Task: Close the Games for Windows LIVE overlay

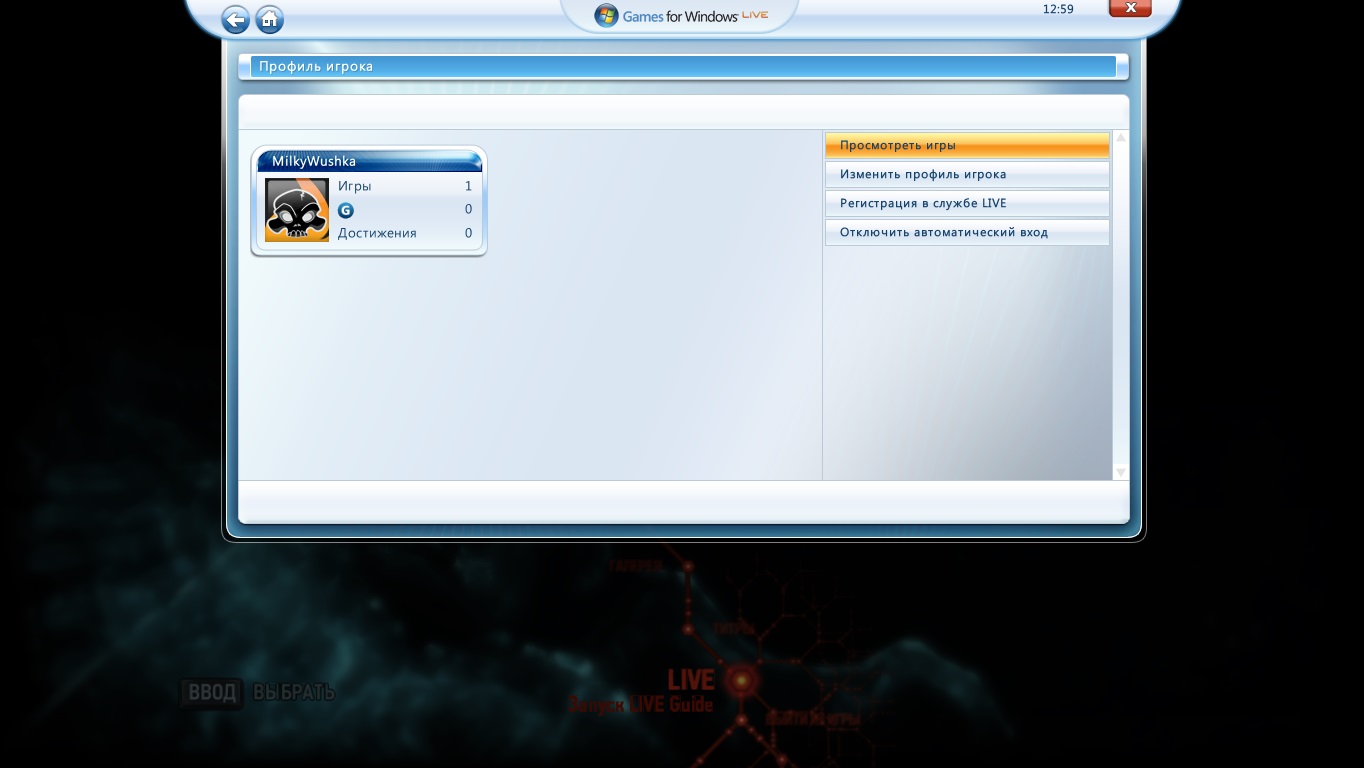Action: coord(1130,8)
